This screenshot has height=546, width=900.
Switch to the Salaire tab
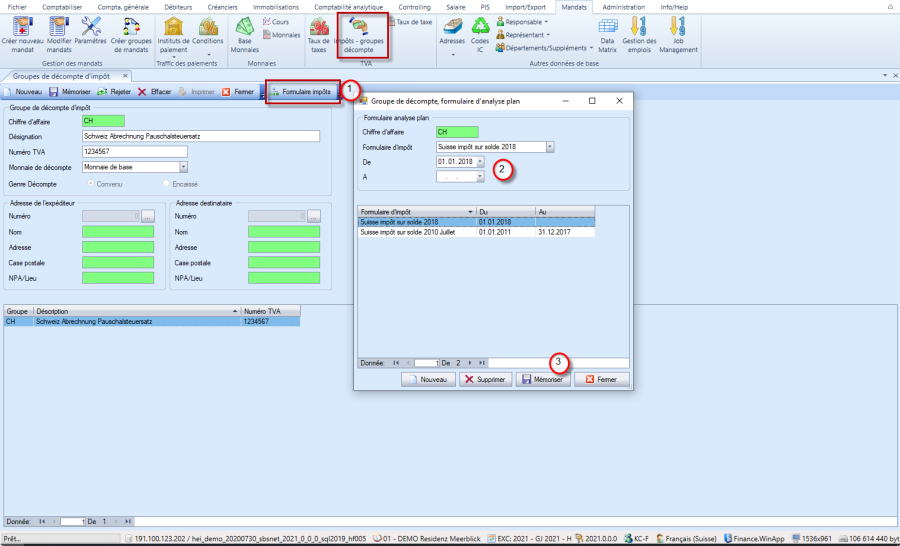(456, 7)
